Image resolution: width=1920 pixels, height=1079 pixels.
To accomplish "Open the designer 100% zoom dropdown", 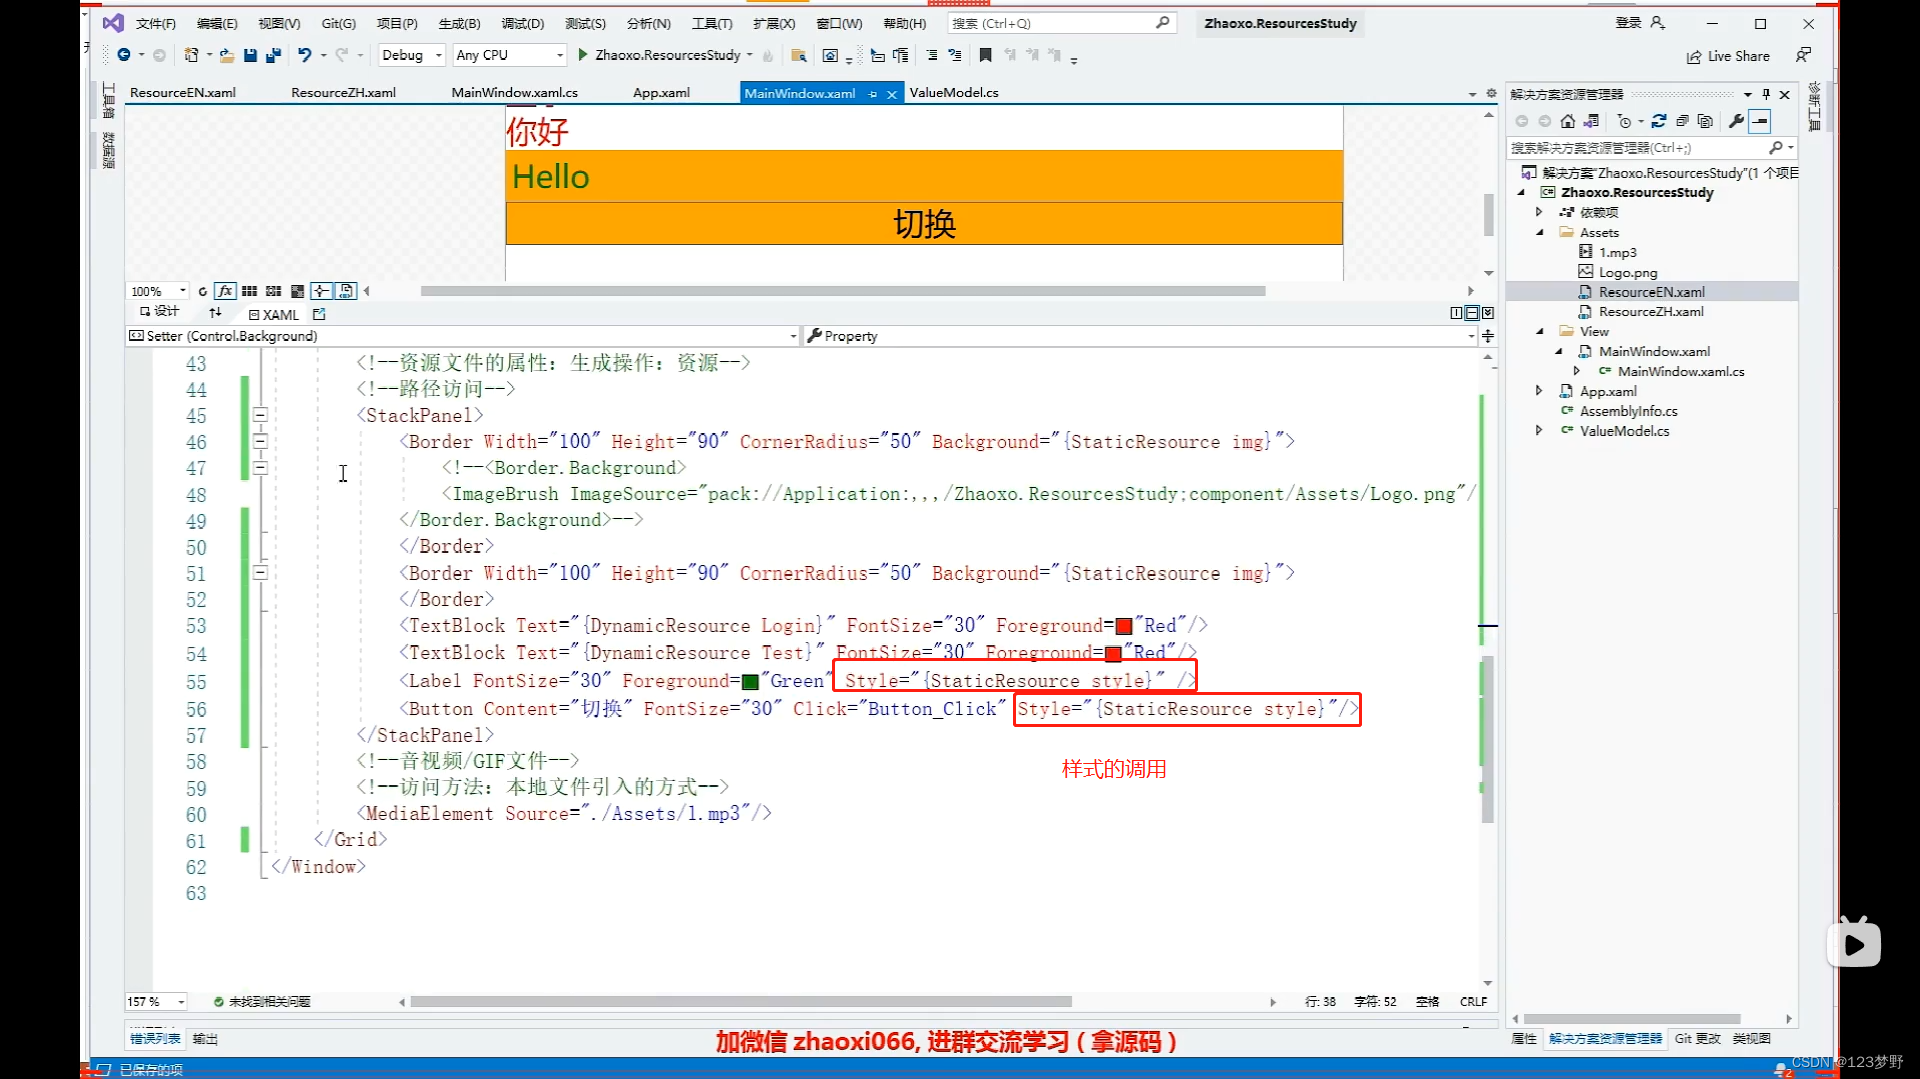I will tap(158, 291).
